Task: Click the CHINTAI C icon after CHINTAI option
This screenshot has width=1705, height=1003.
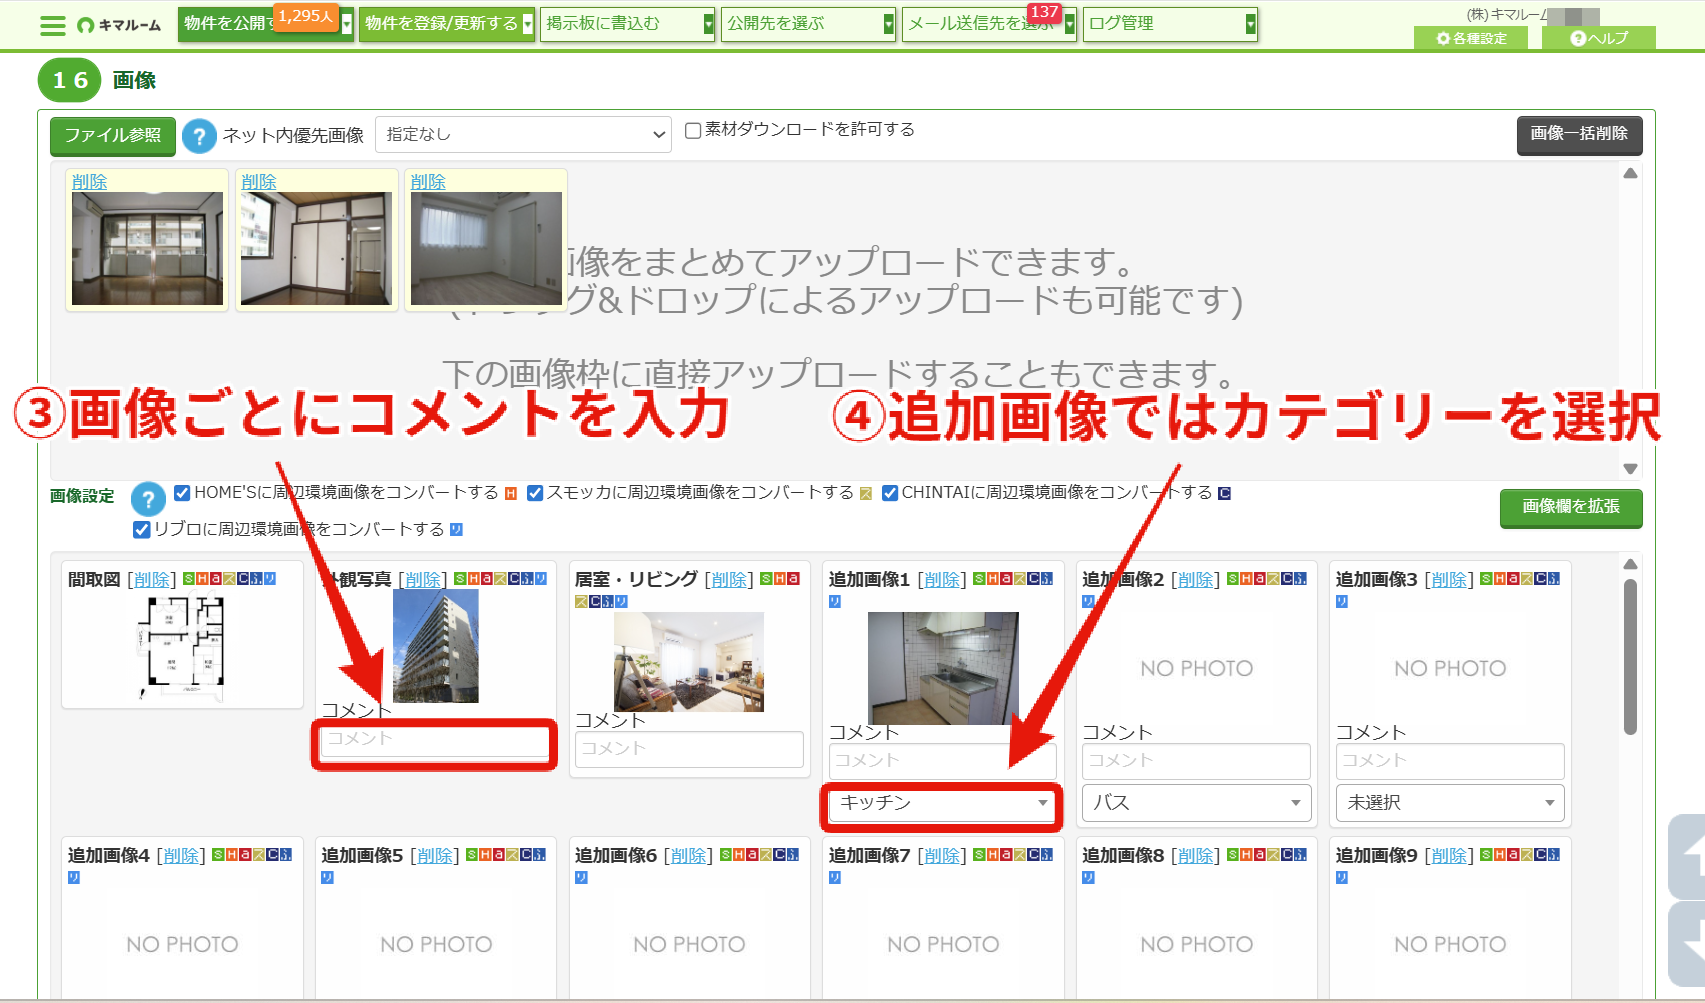Action: point(1224,493)
